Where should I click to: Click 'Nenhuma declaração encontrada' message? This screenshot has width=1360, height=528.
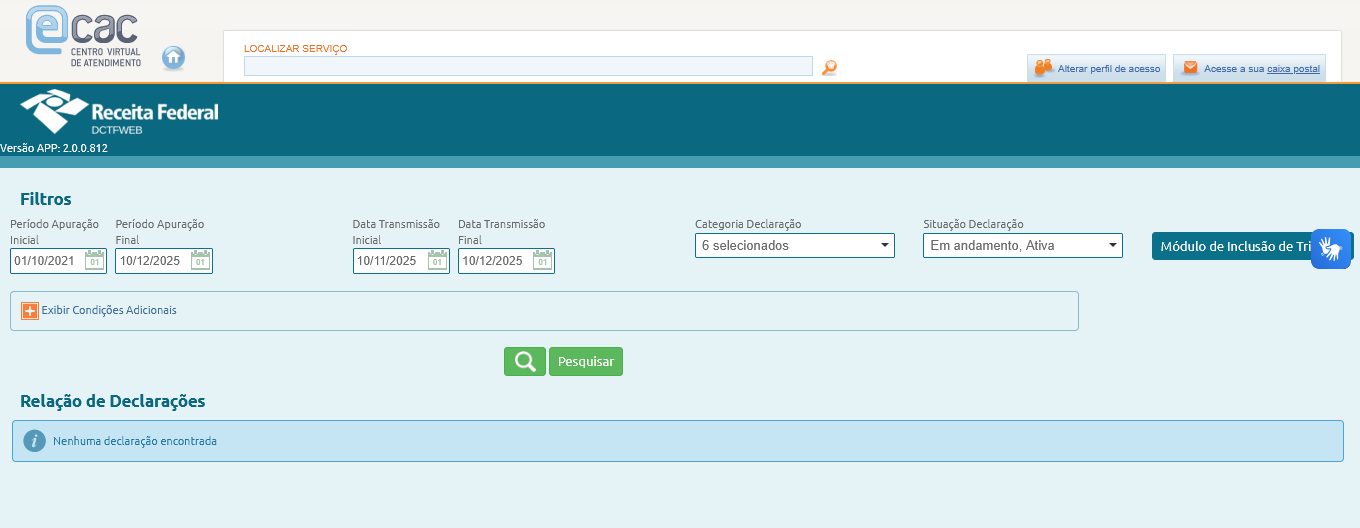pos(135,441)
